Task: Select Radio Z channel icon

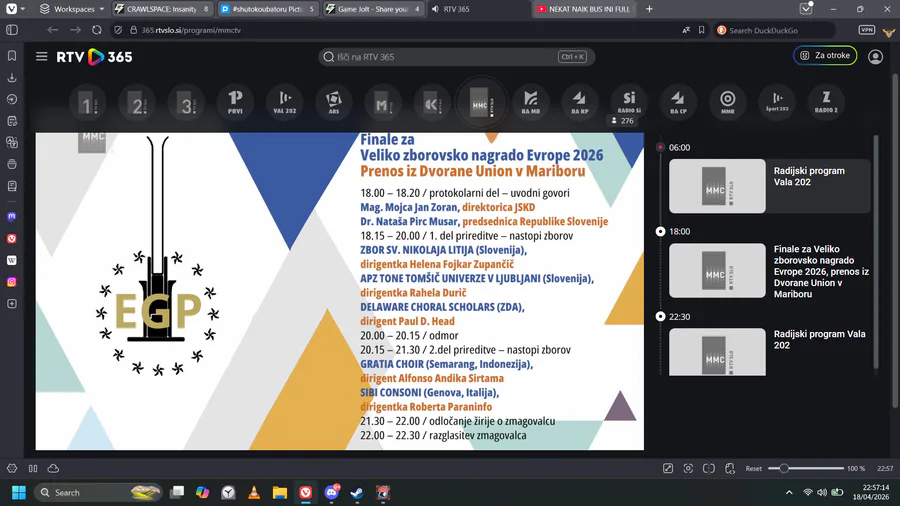Action: click(x=827, y=102)
